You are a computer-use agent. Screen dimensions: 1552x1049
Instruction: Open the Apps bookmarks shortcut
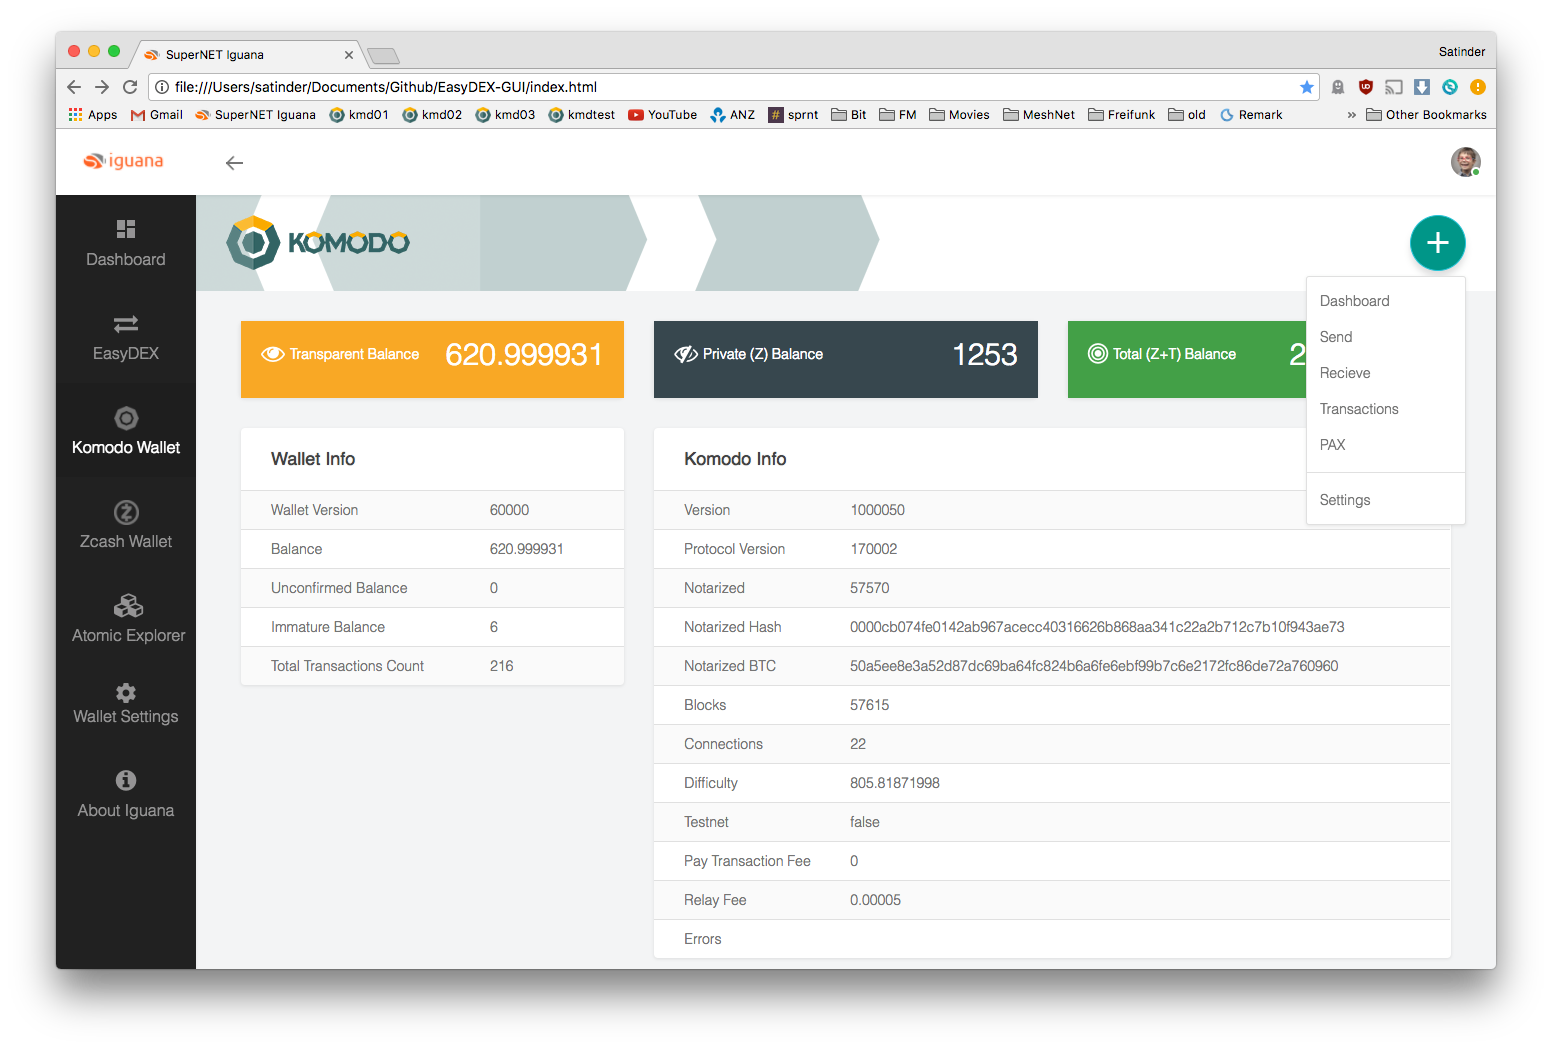pyautogui.click(x=93, y=115)
